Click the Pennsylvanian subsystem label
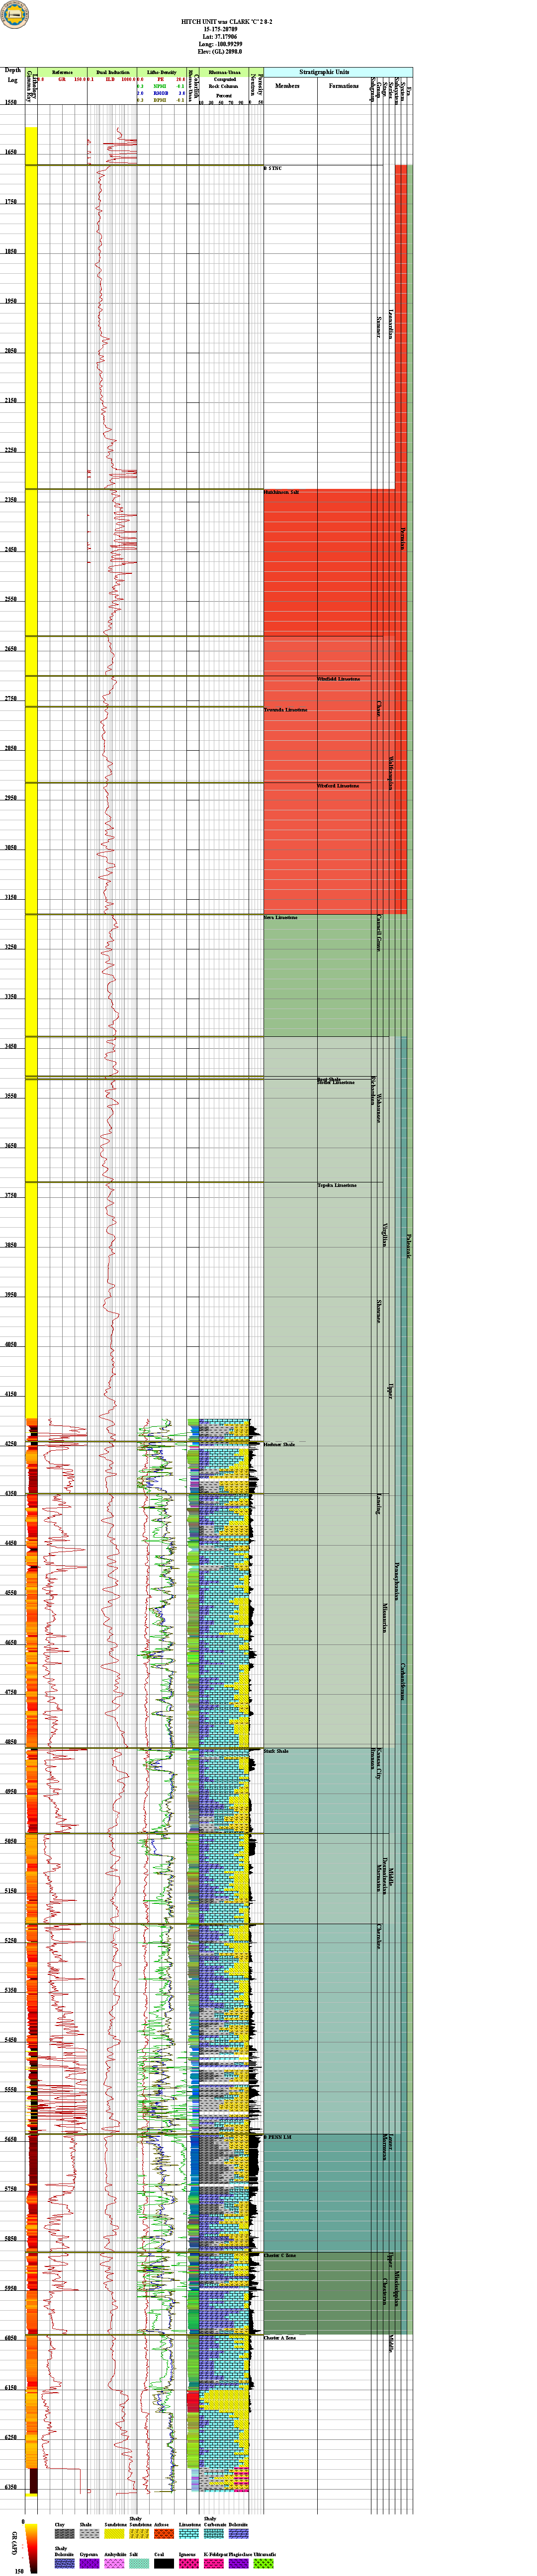Viewport: 537px width, 2576px height. (397, 1581)
